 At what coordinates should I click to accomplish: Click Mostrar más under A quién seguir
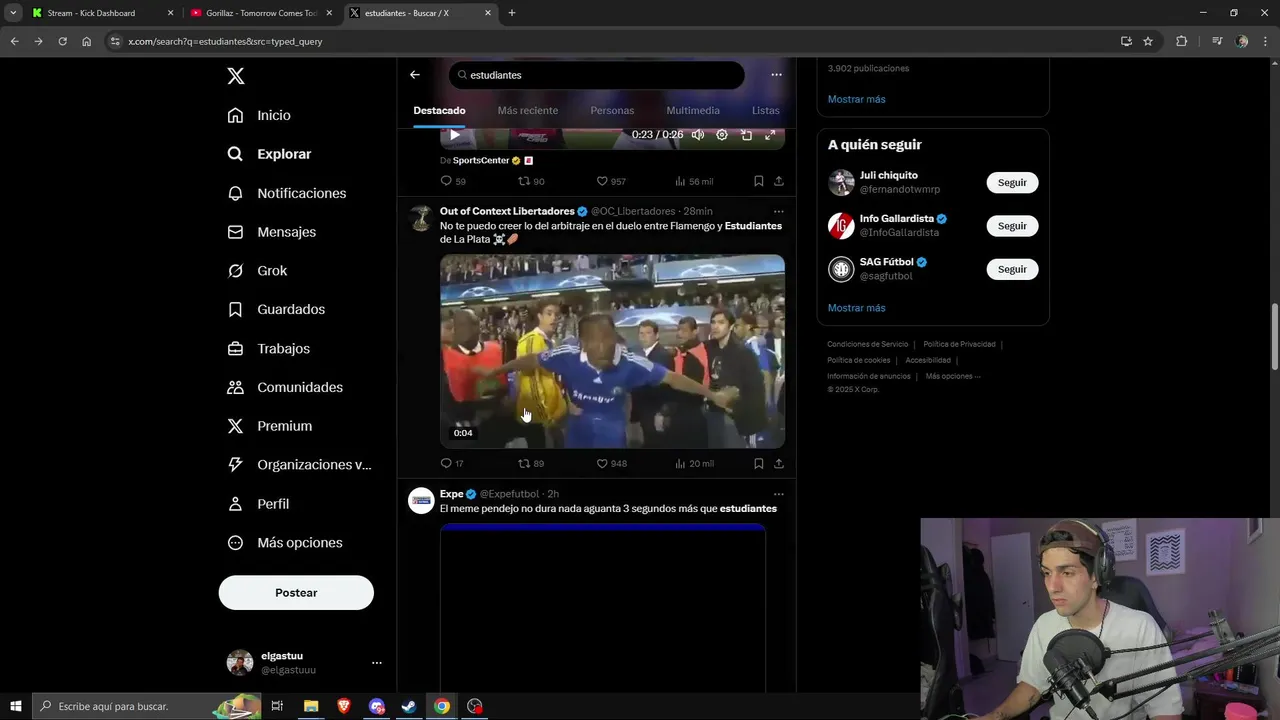pyautogui.click(x=856, y=308)
